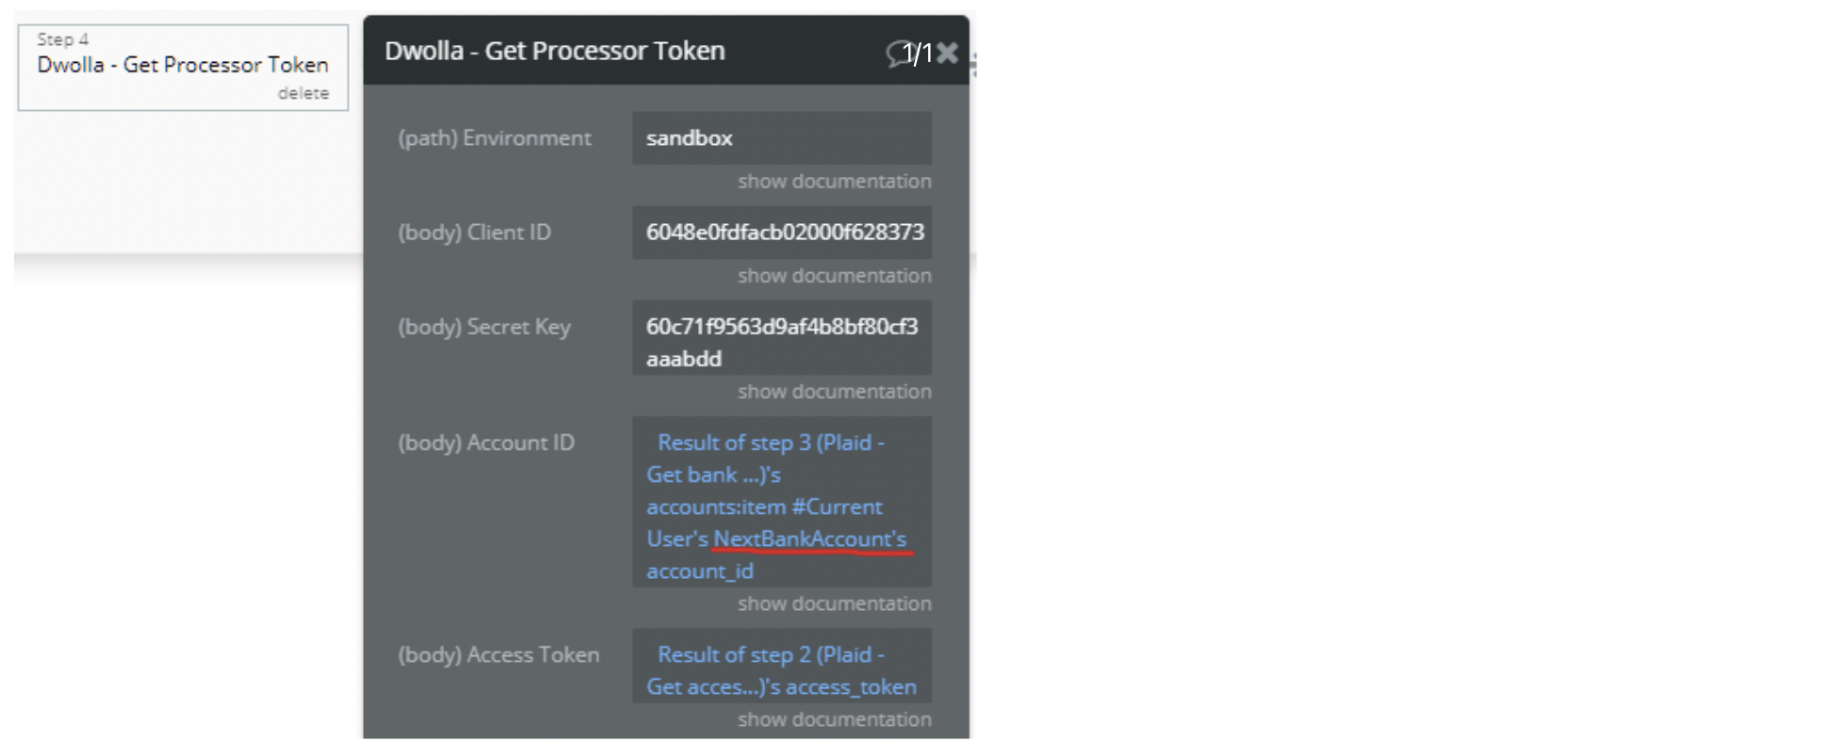Click the comment bubble icon in panel header
The width and height of the screenshot is (1830, 756).
(x=897, y=53)
